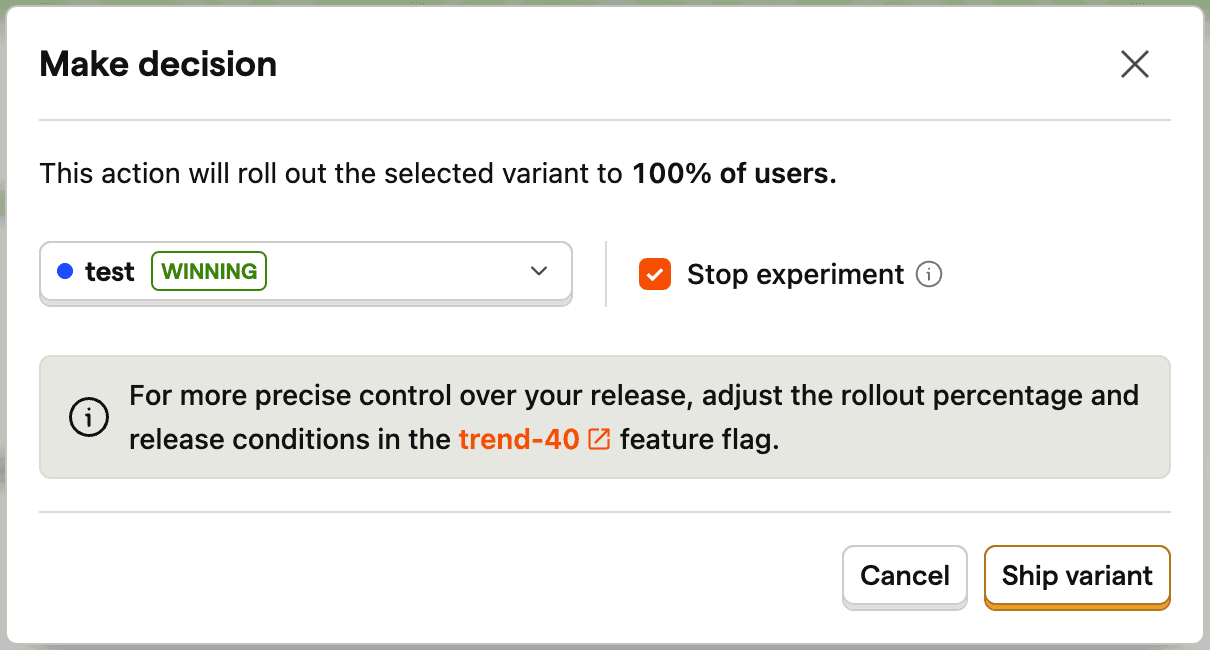Click the Make decision dialog title
Viewport: 1210px width, 650px height.
click(x=158, y=65)
